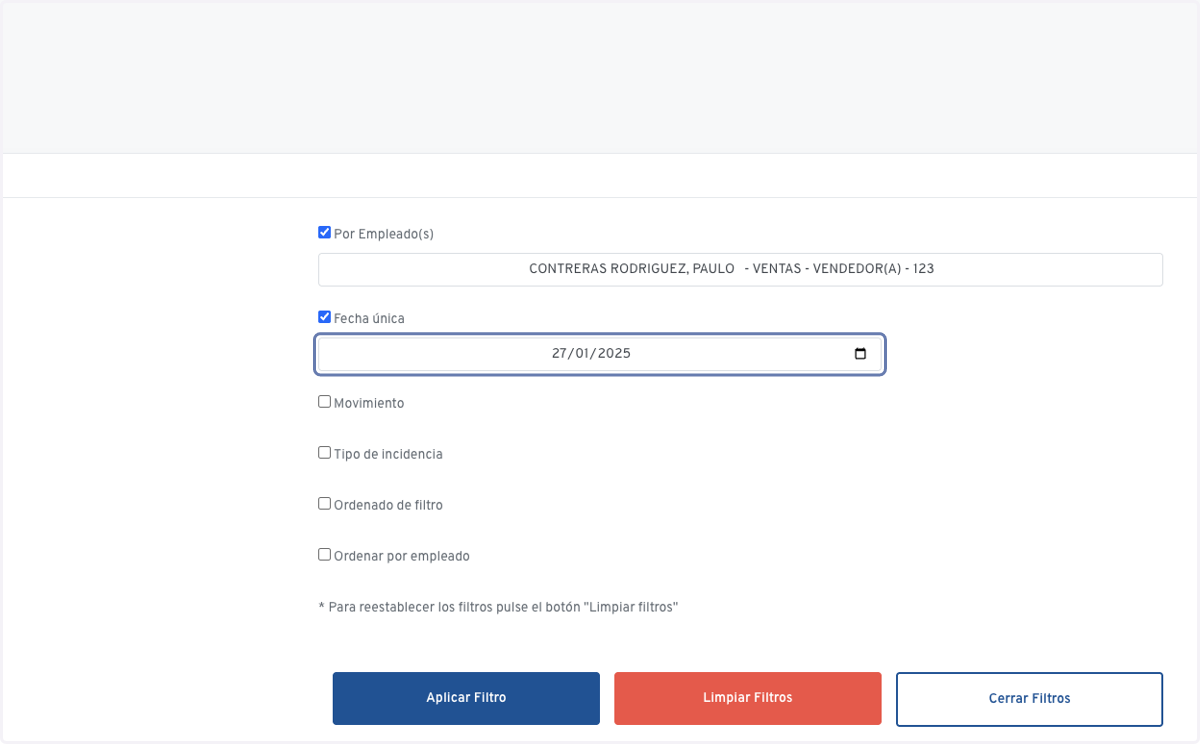Enable the Movimiento filter checkbox
The image size is (1200, 744).
point(324,401)
